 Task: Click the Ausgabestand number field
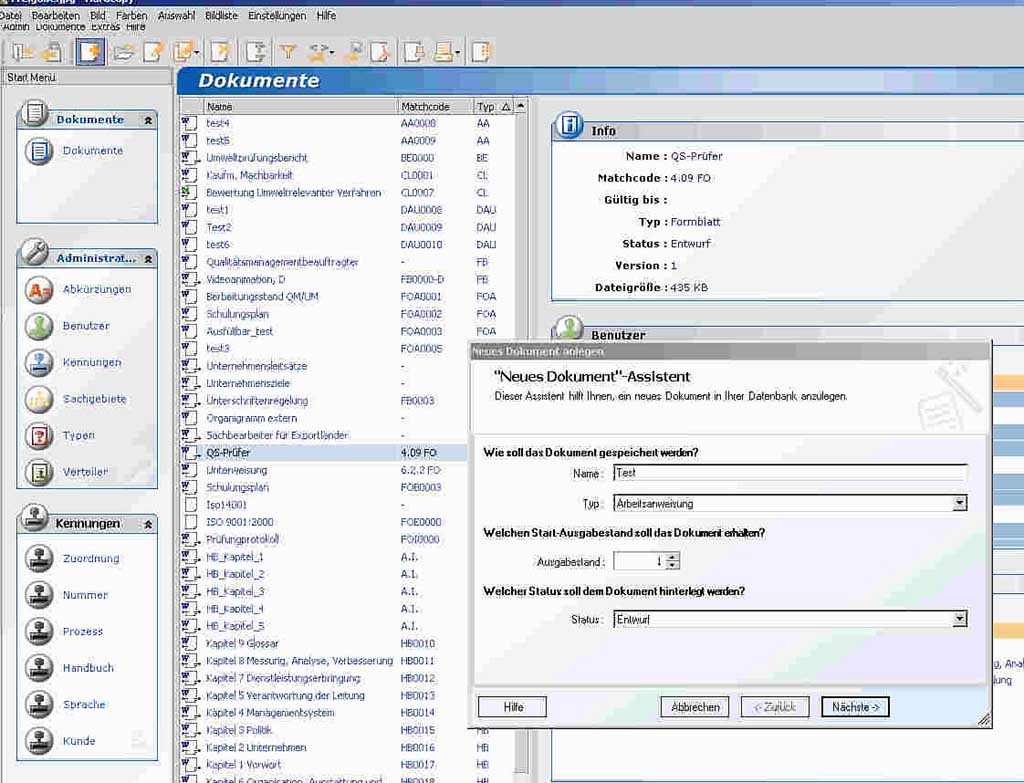point(639,561)
